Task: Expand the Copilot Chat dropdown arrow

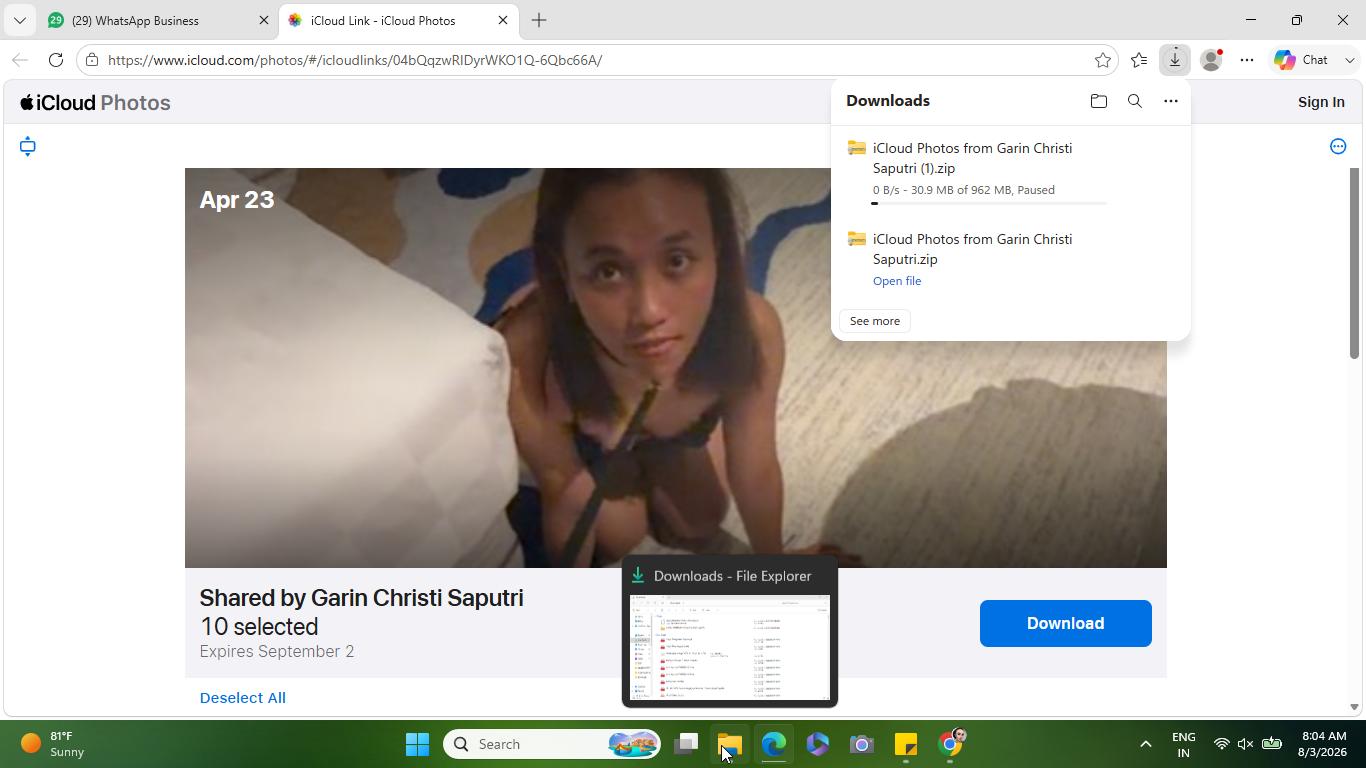Action: 1349,60
